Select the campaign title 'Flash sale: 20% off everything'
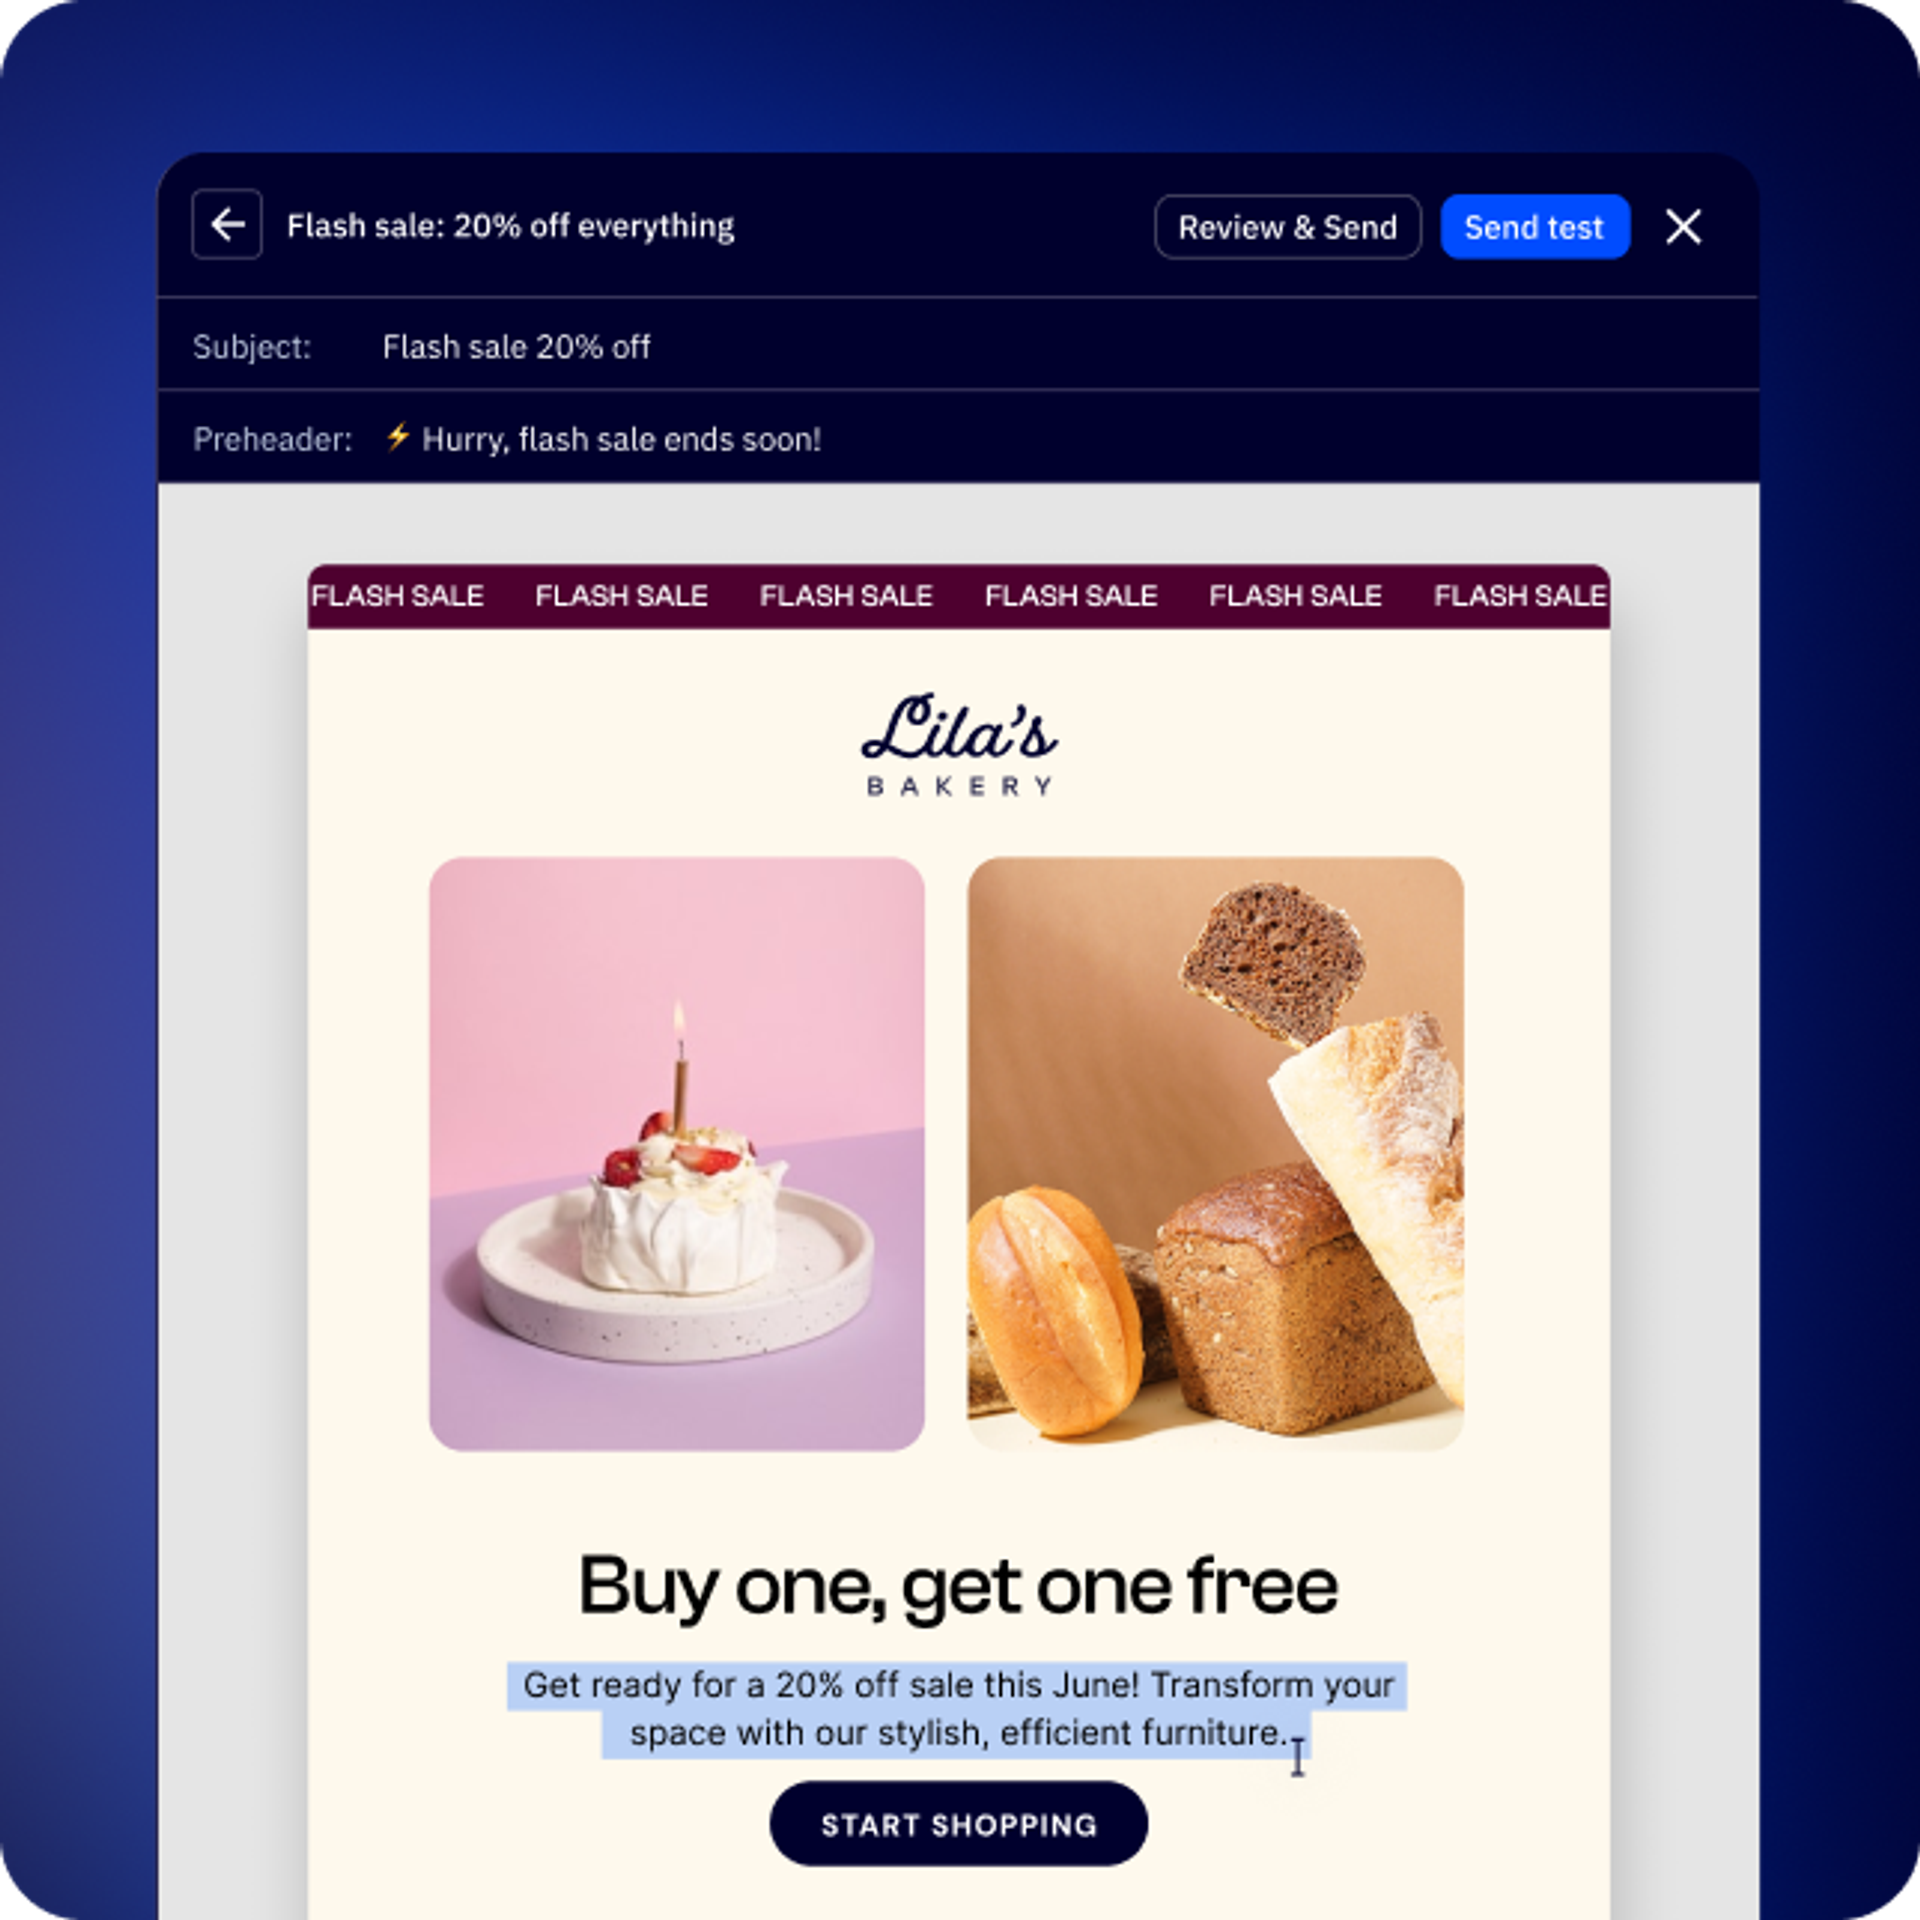Screen dimensions: 1920x1920 tap(510, 226)
